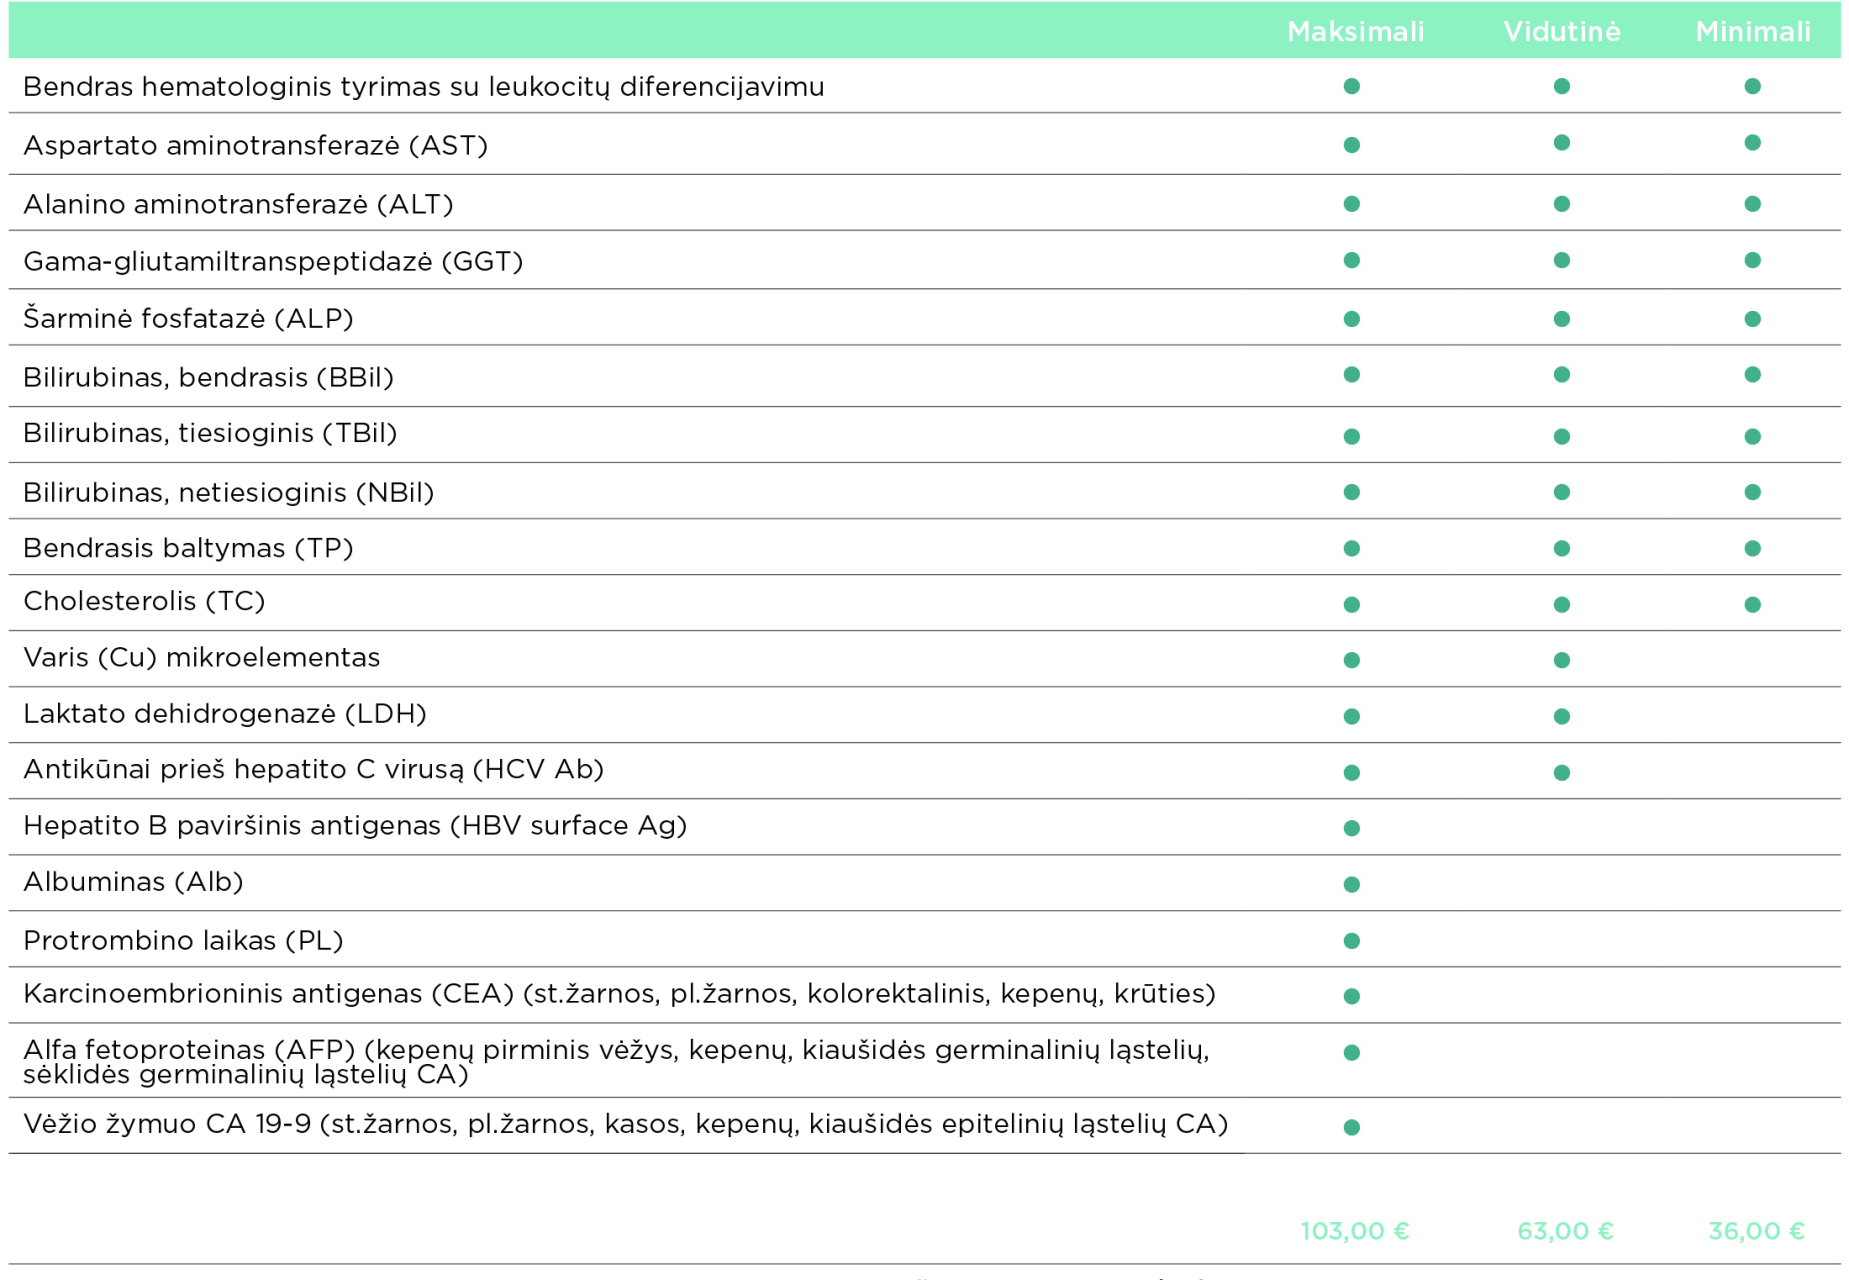The width and height of the screenshot is (1849, 1280).
Task: Select the 36,00 € price
Action: [x=1756, y=1231]
